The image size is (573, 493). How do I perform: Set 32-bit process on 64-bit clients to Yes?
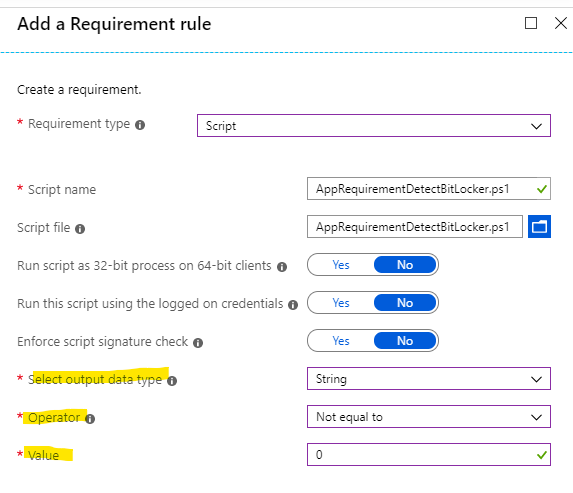coord(341,265)
